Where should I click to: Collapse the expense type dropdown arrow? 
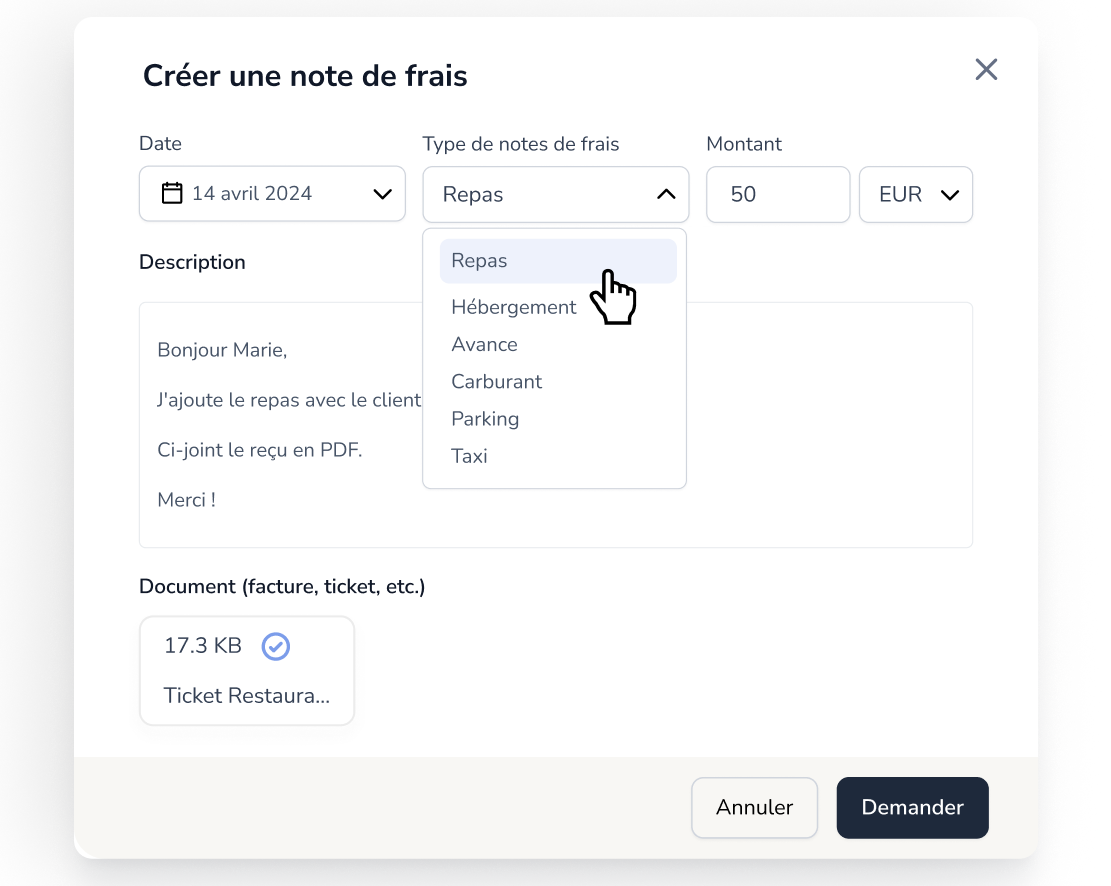tap(666, 194)
